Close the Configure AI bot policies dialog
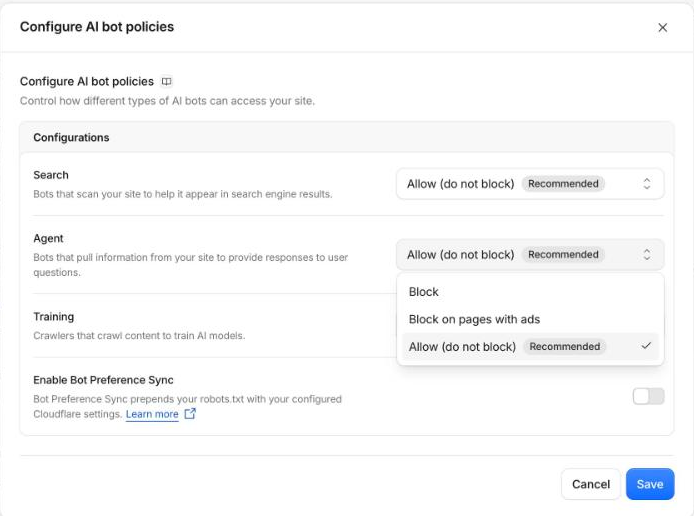Viewport: 694px width, 516px height. point(662,27)
